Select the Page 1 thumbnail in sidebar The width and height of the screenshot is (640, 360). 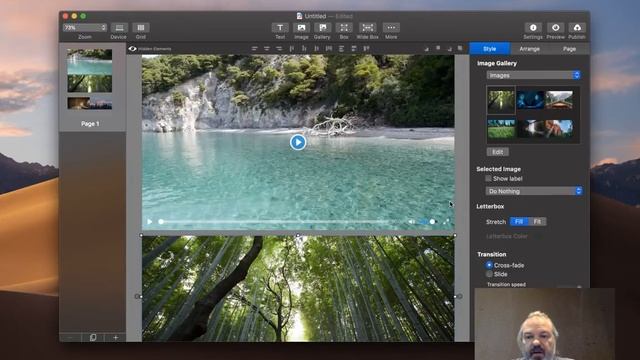[x=90, y=80]
